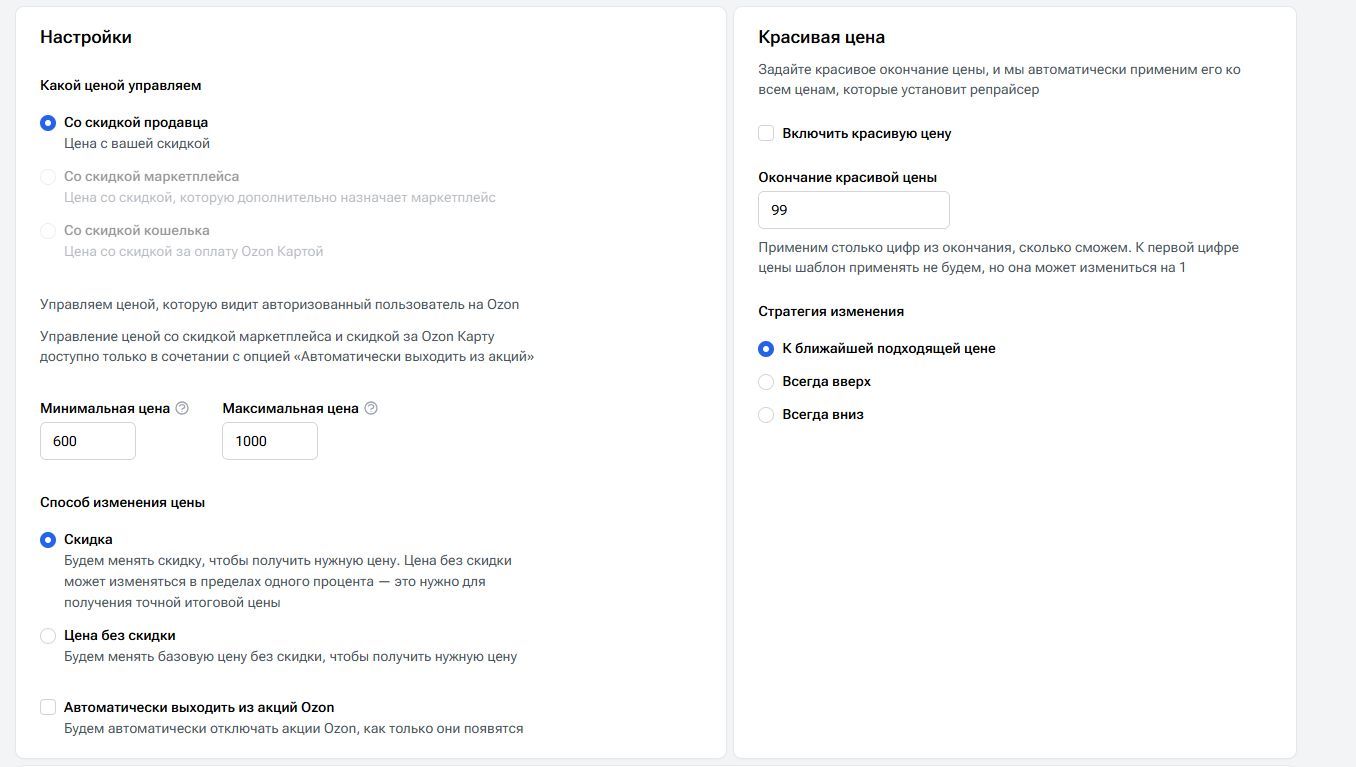Enable Автоматически выходить из акций Ozon checkbox
Screen dimensions: 1356x767
[48, 708]
